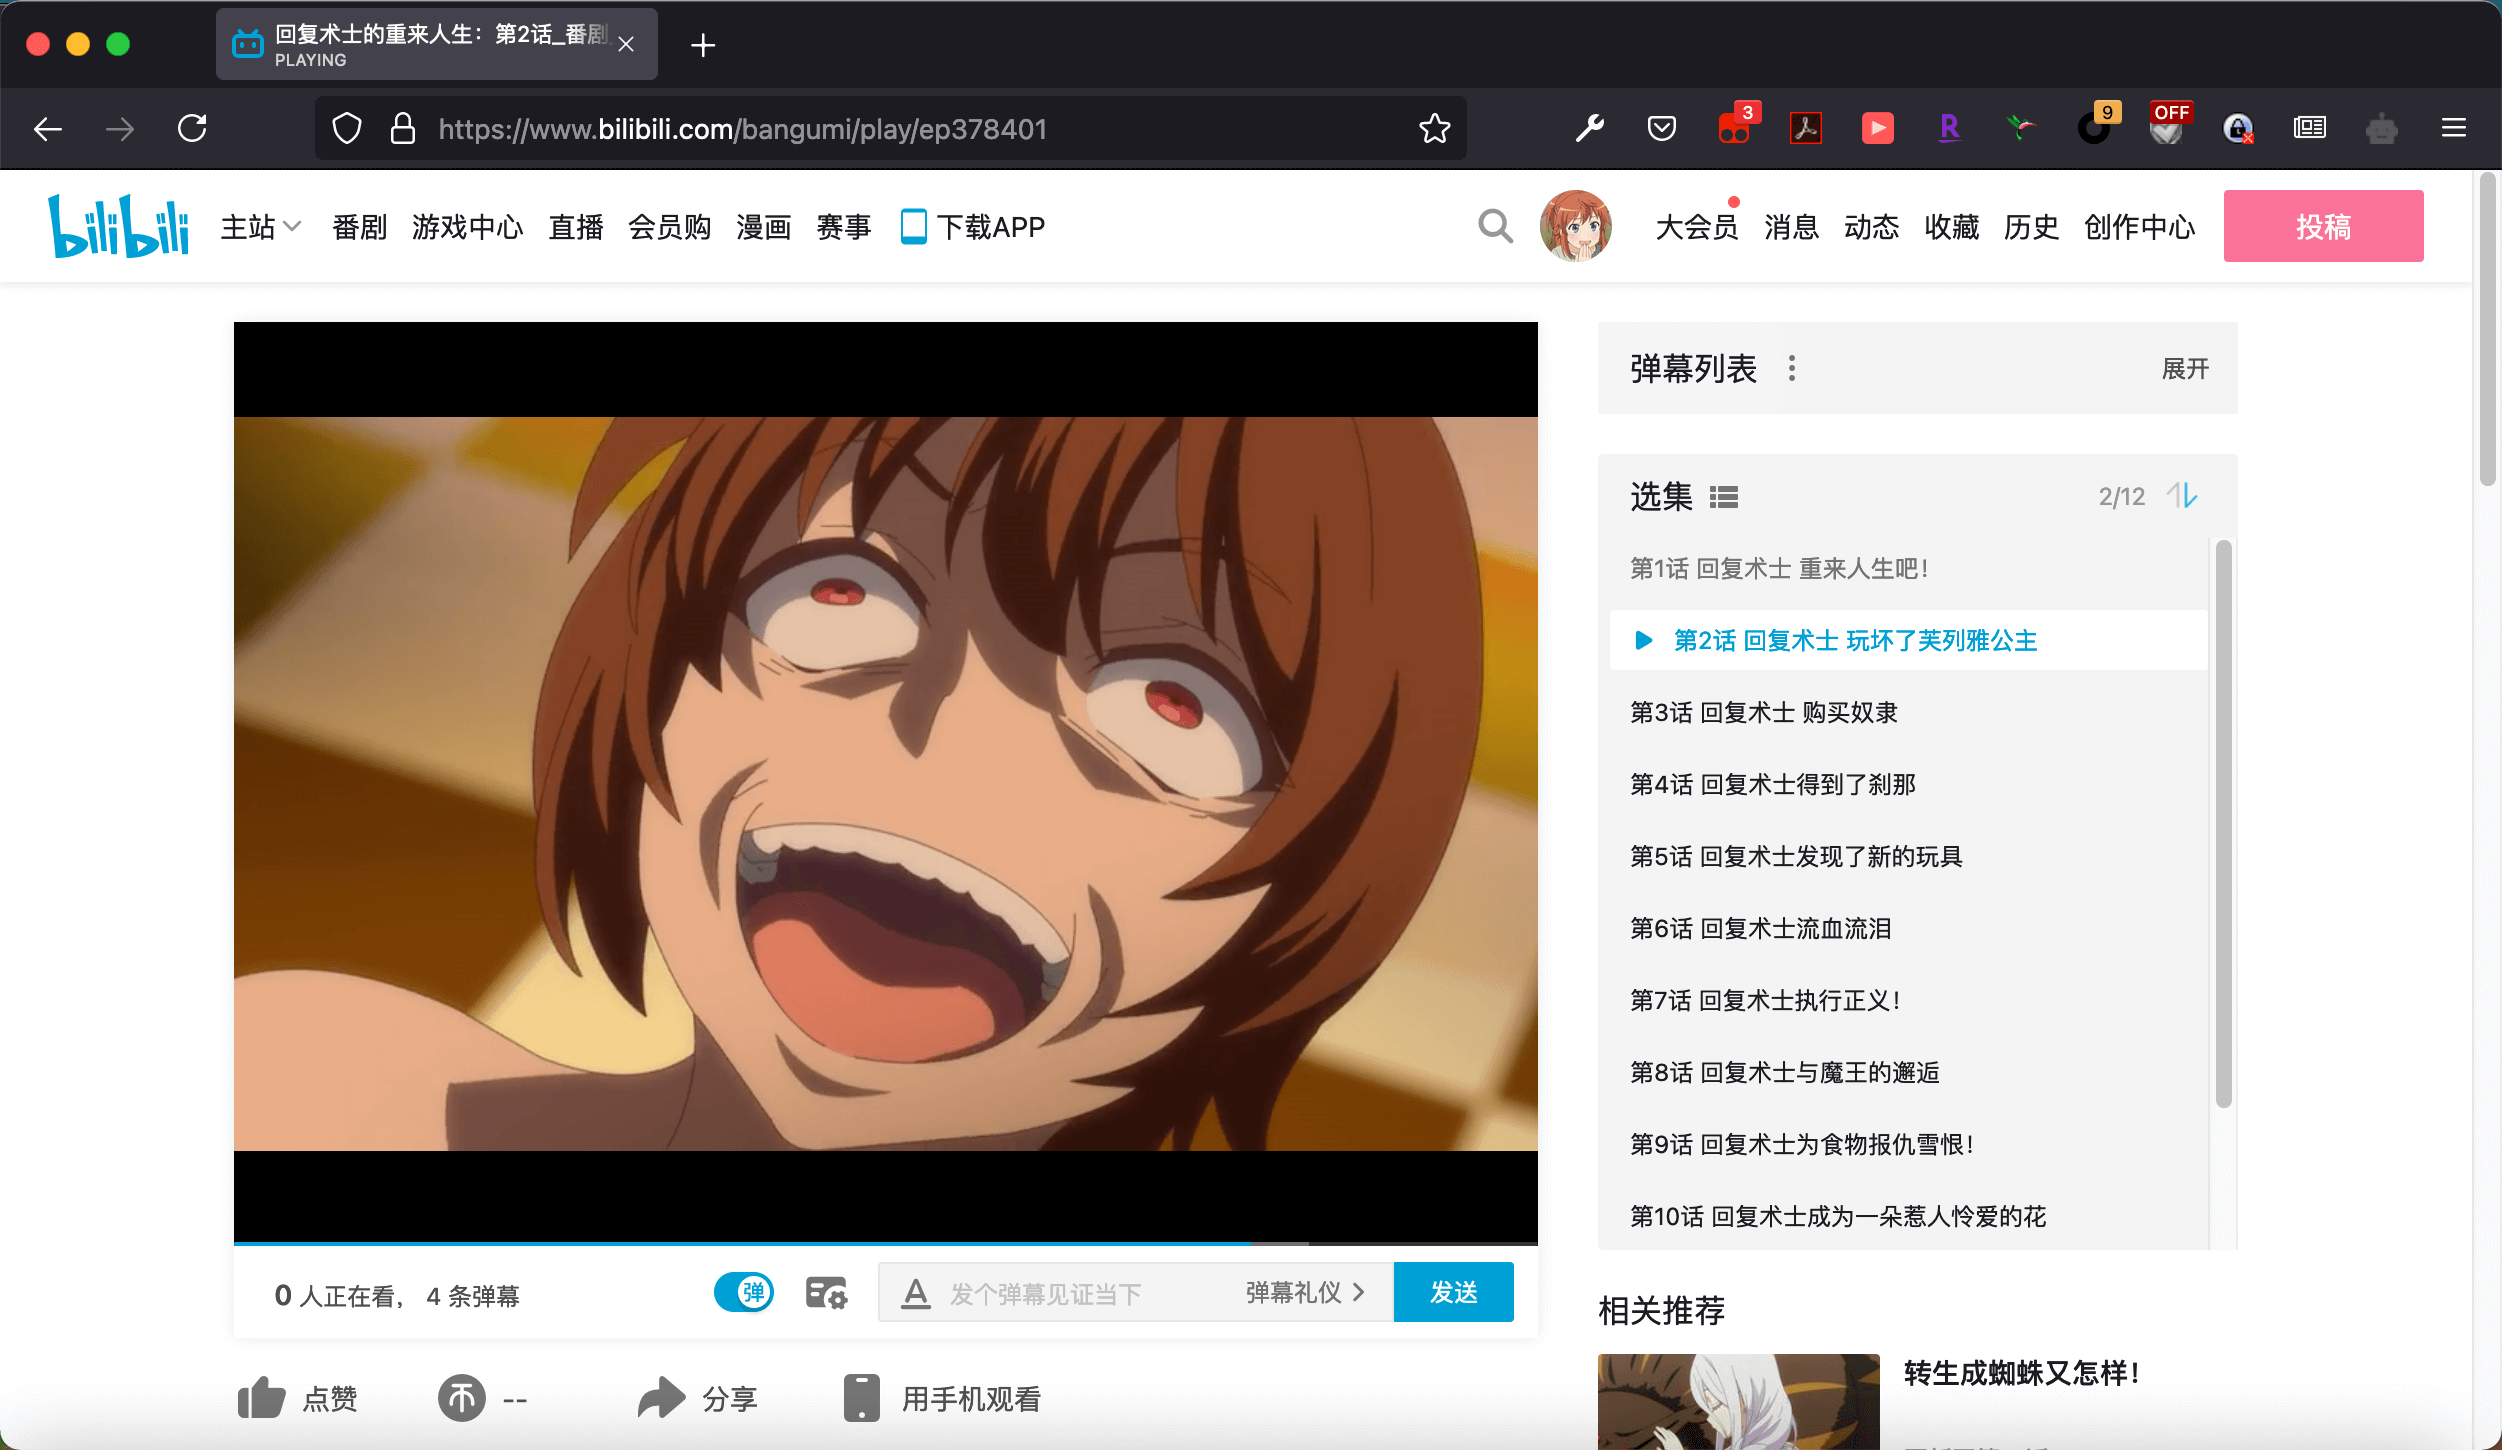Toggle episode sort order icon next to 2/12

(2186, 496)
